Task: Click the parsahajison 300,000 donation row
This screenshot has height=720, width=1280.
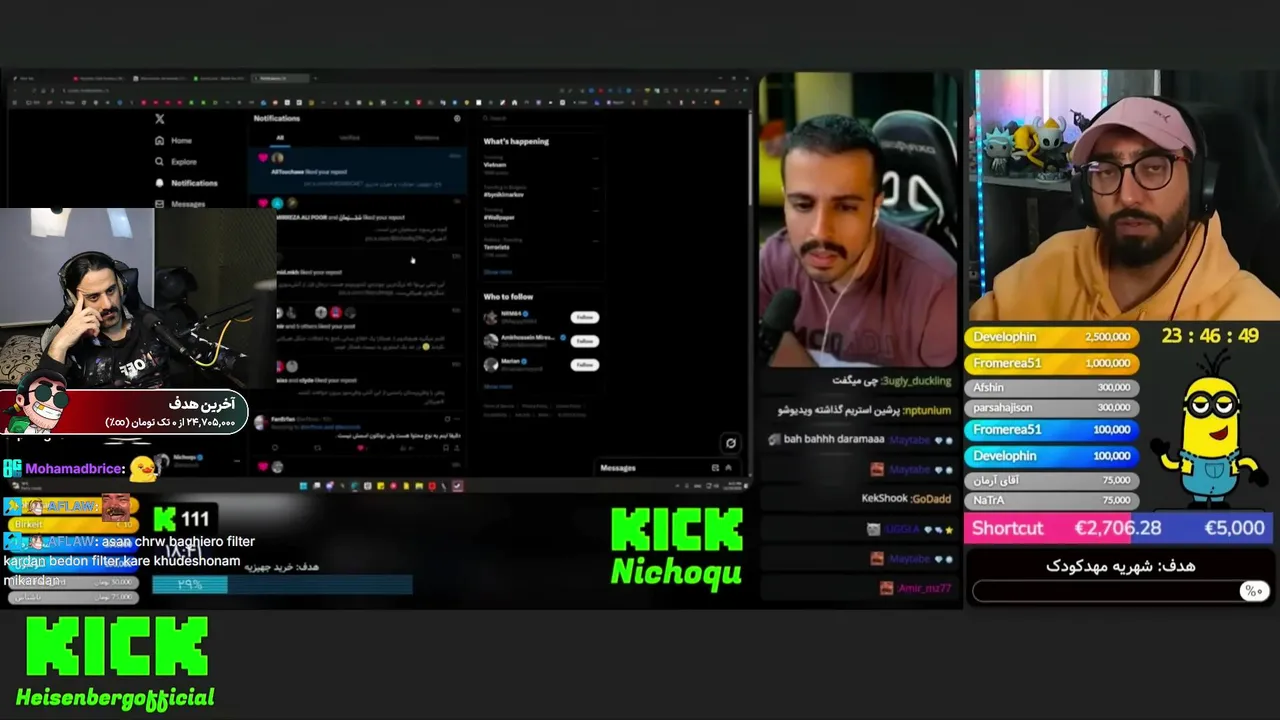Action: point(1051,408)
